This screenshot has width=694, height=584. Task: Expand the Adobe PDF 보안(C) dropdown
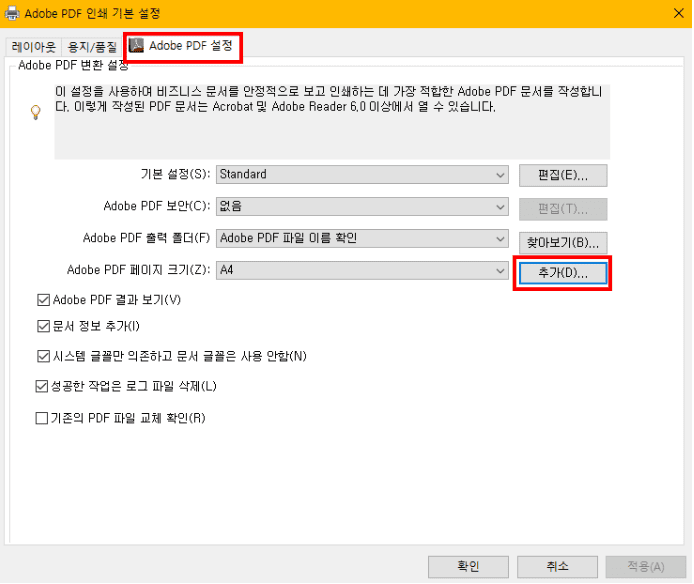[x=362, y=206]
